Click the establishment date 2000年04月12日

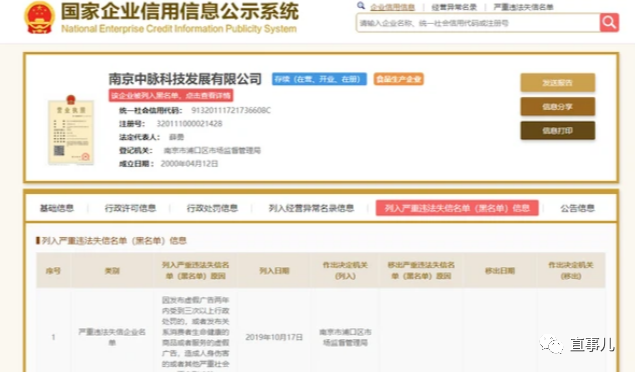pyautogui.click(x=190, y=164)
